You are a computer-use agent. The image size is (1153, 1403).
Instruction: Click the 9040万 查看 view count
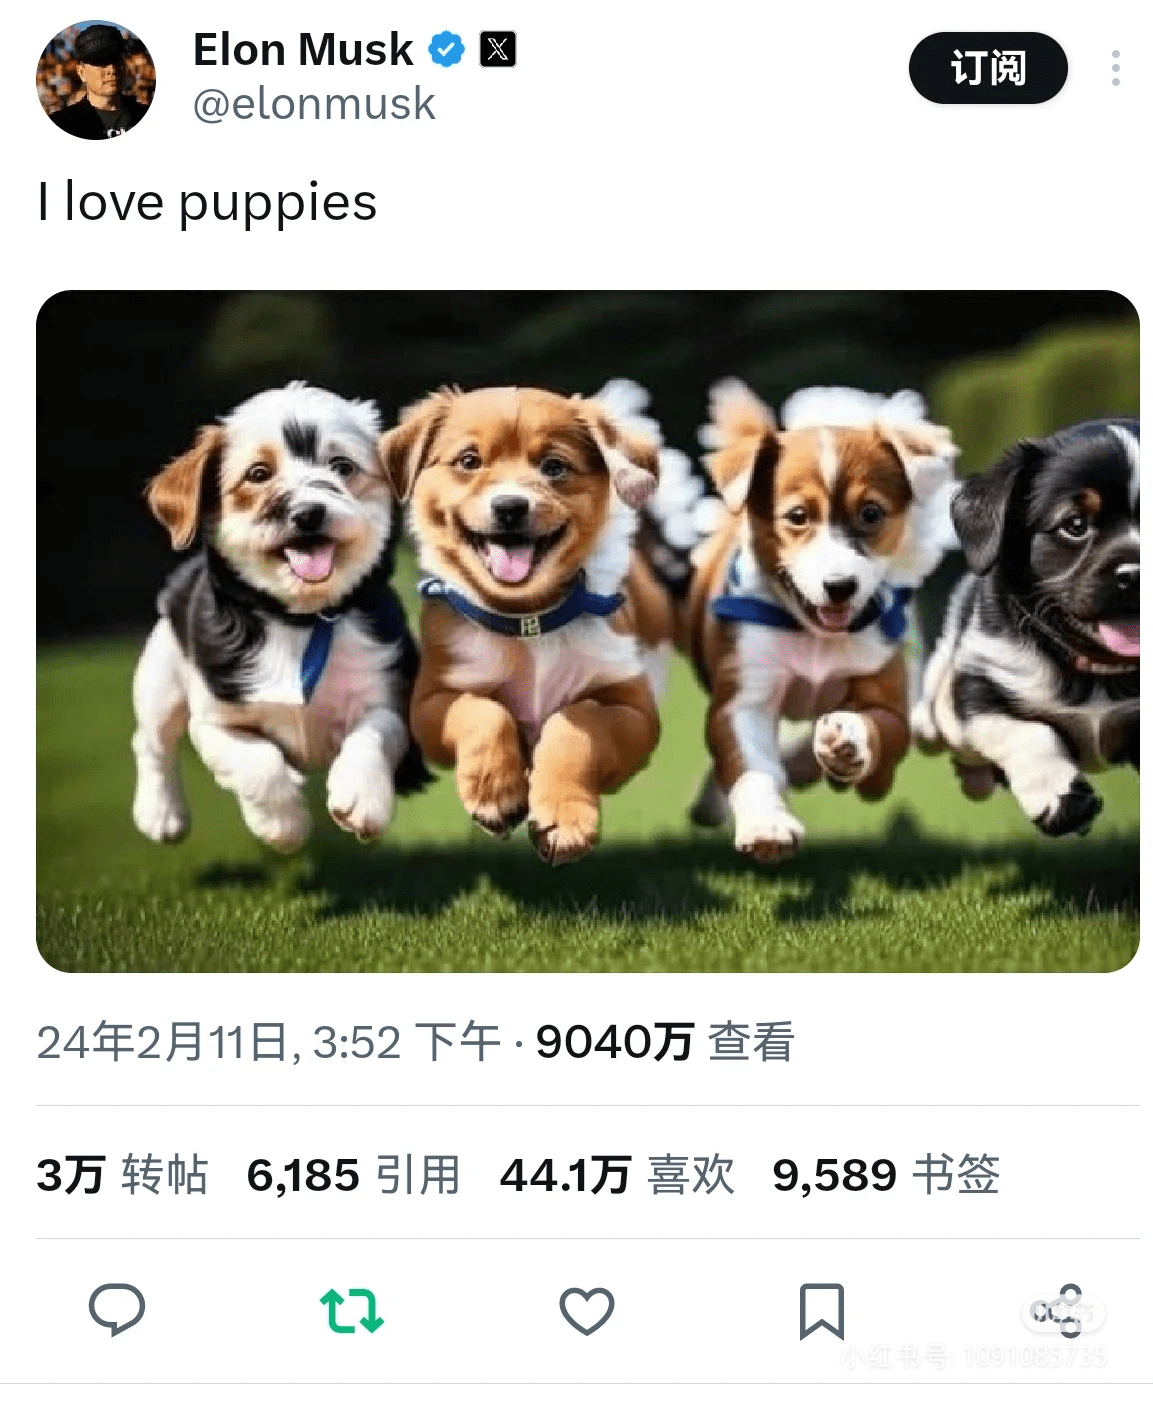pos(665,1042)
